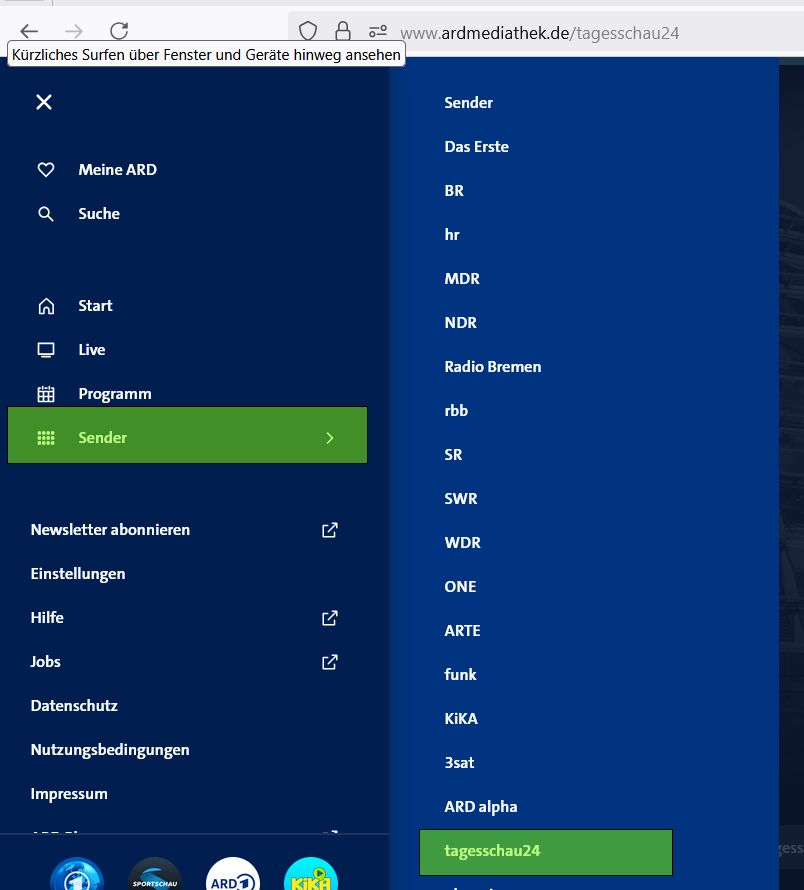Open Jobs link
This screenshot has width=804, height=890.
click(x=45, y=662)
